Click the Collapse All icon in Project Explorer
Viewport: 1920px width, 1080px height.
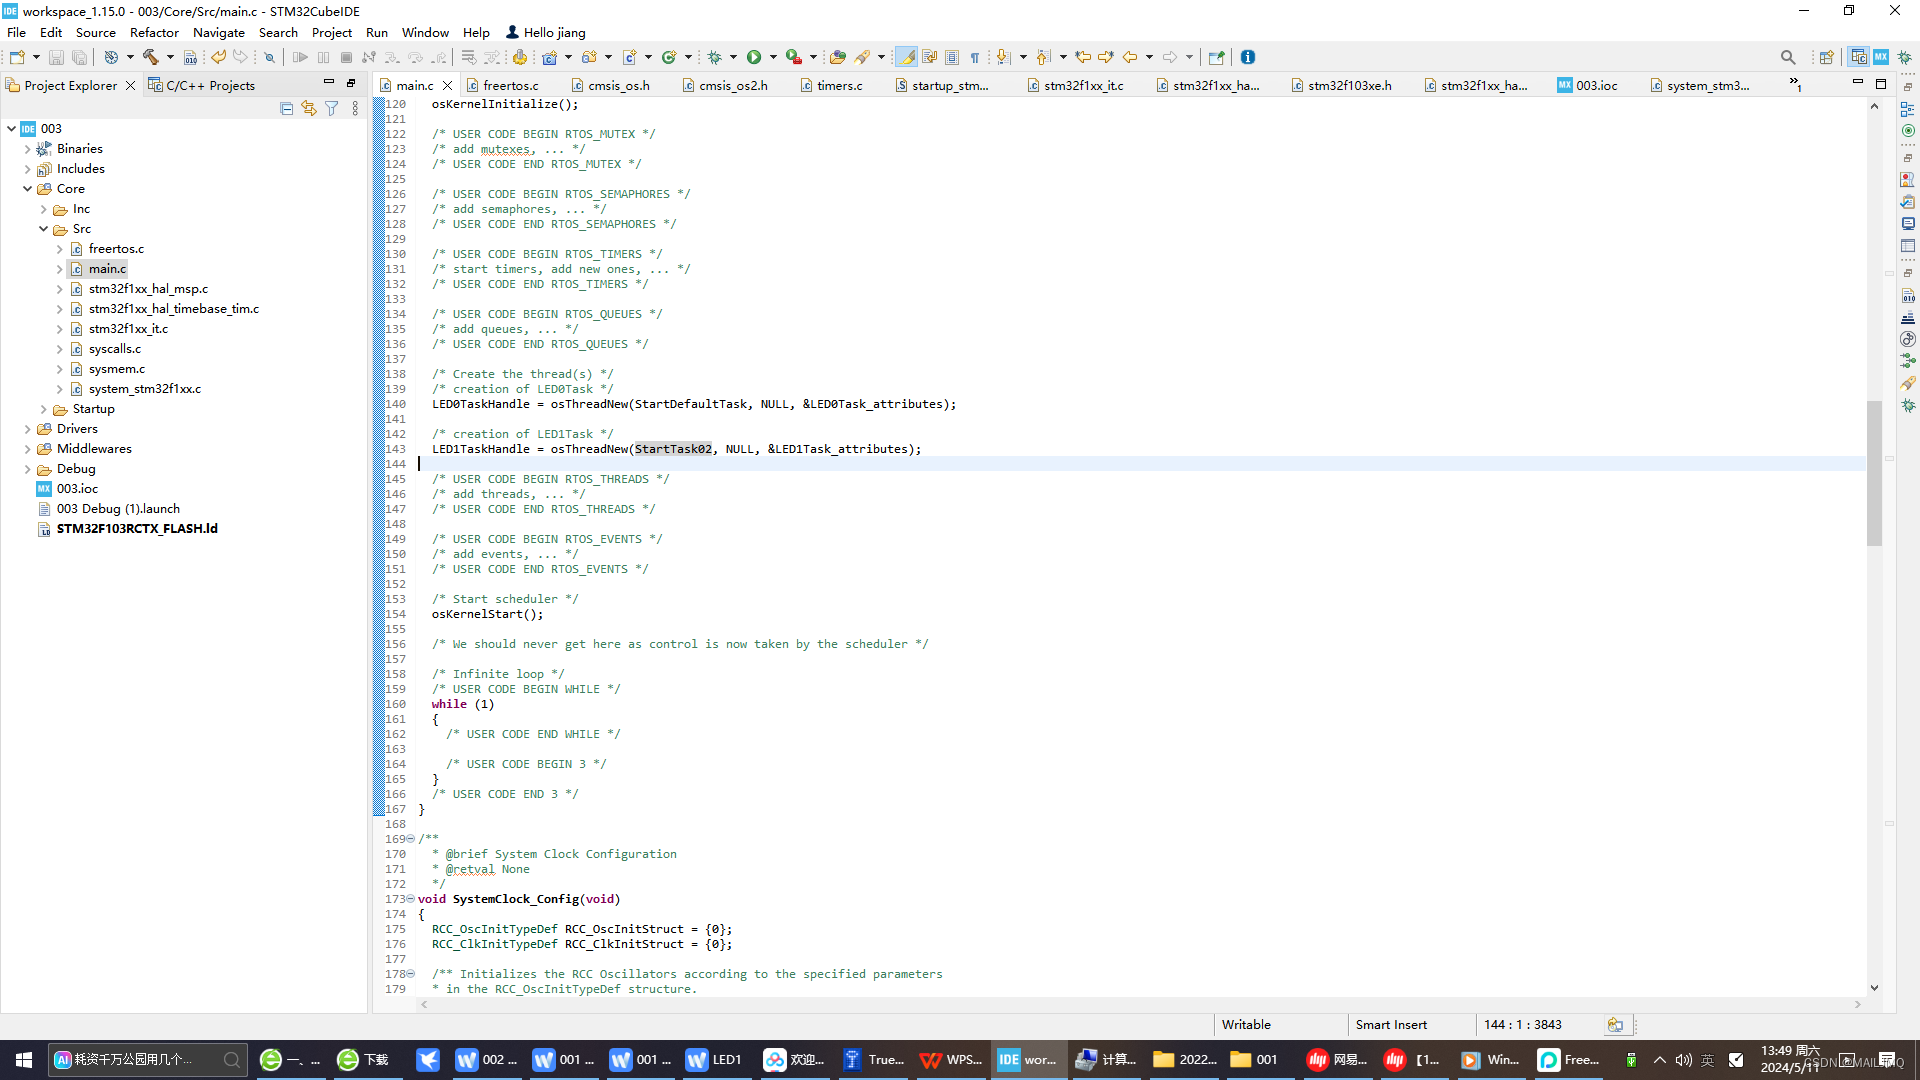click(287, 108)
